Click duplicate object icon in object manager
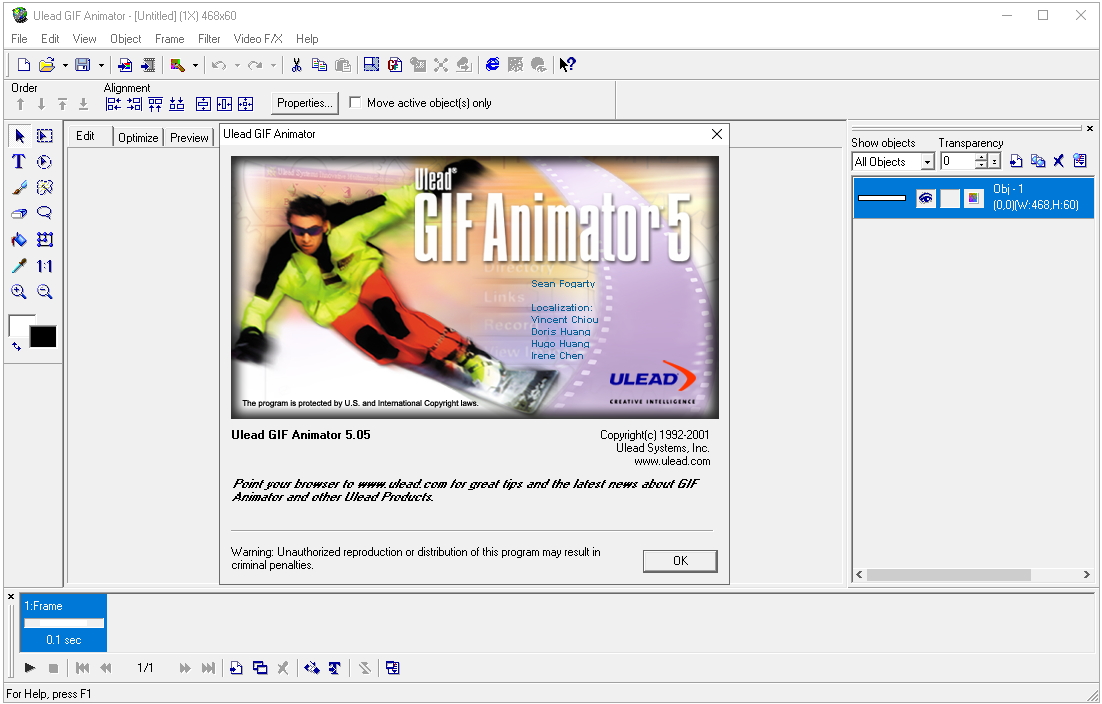This screenshot has width=1102, height=704. pos(1037,161)
